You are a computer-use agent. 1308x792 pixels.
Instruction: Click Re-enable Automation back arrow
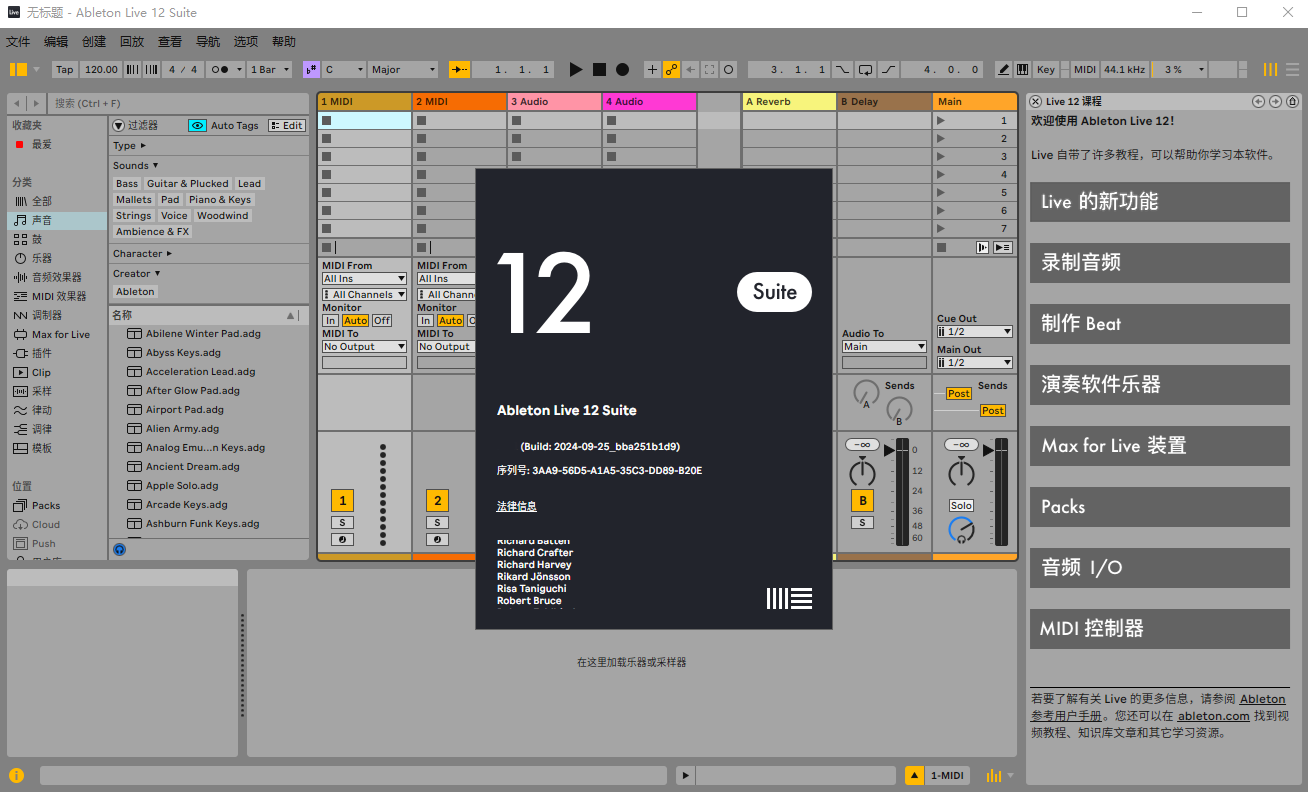point(690,70)
